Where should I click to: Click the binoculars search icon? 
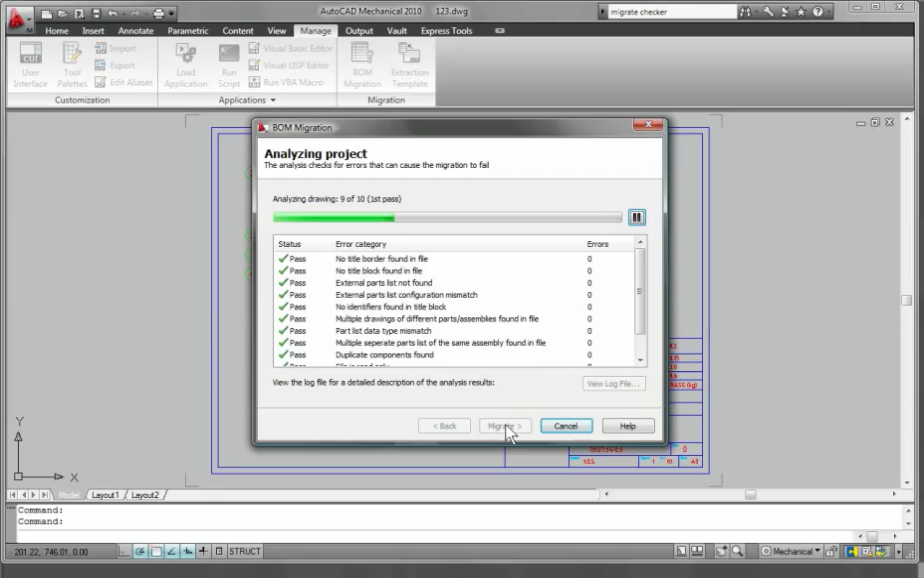click(x=745, y=12)
